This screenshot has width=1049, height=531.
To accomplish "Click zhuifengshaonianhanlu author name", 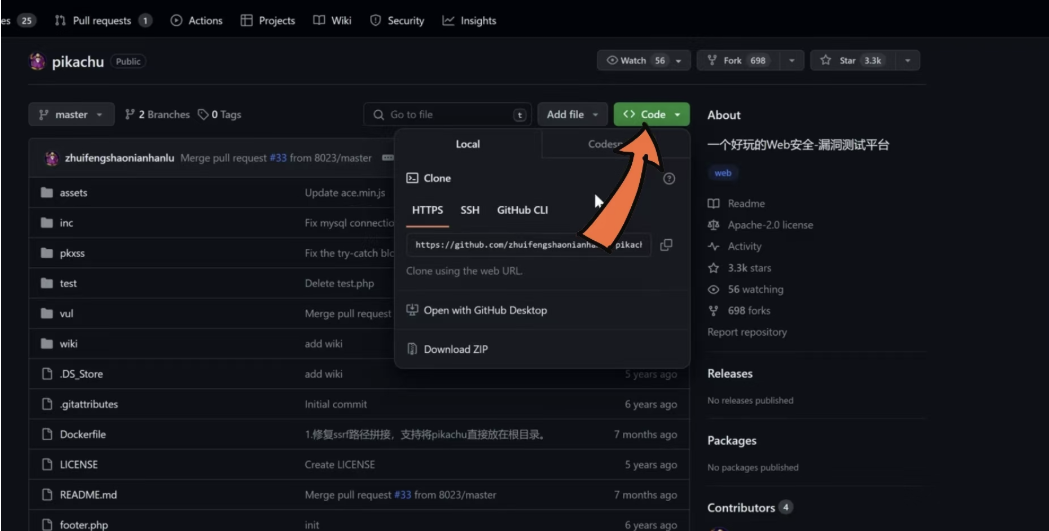I will click(120, 158).
